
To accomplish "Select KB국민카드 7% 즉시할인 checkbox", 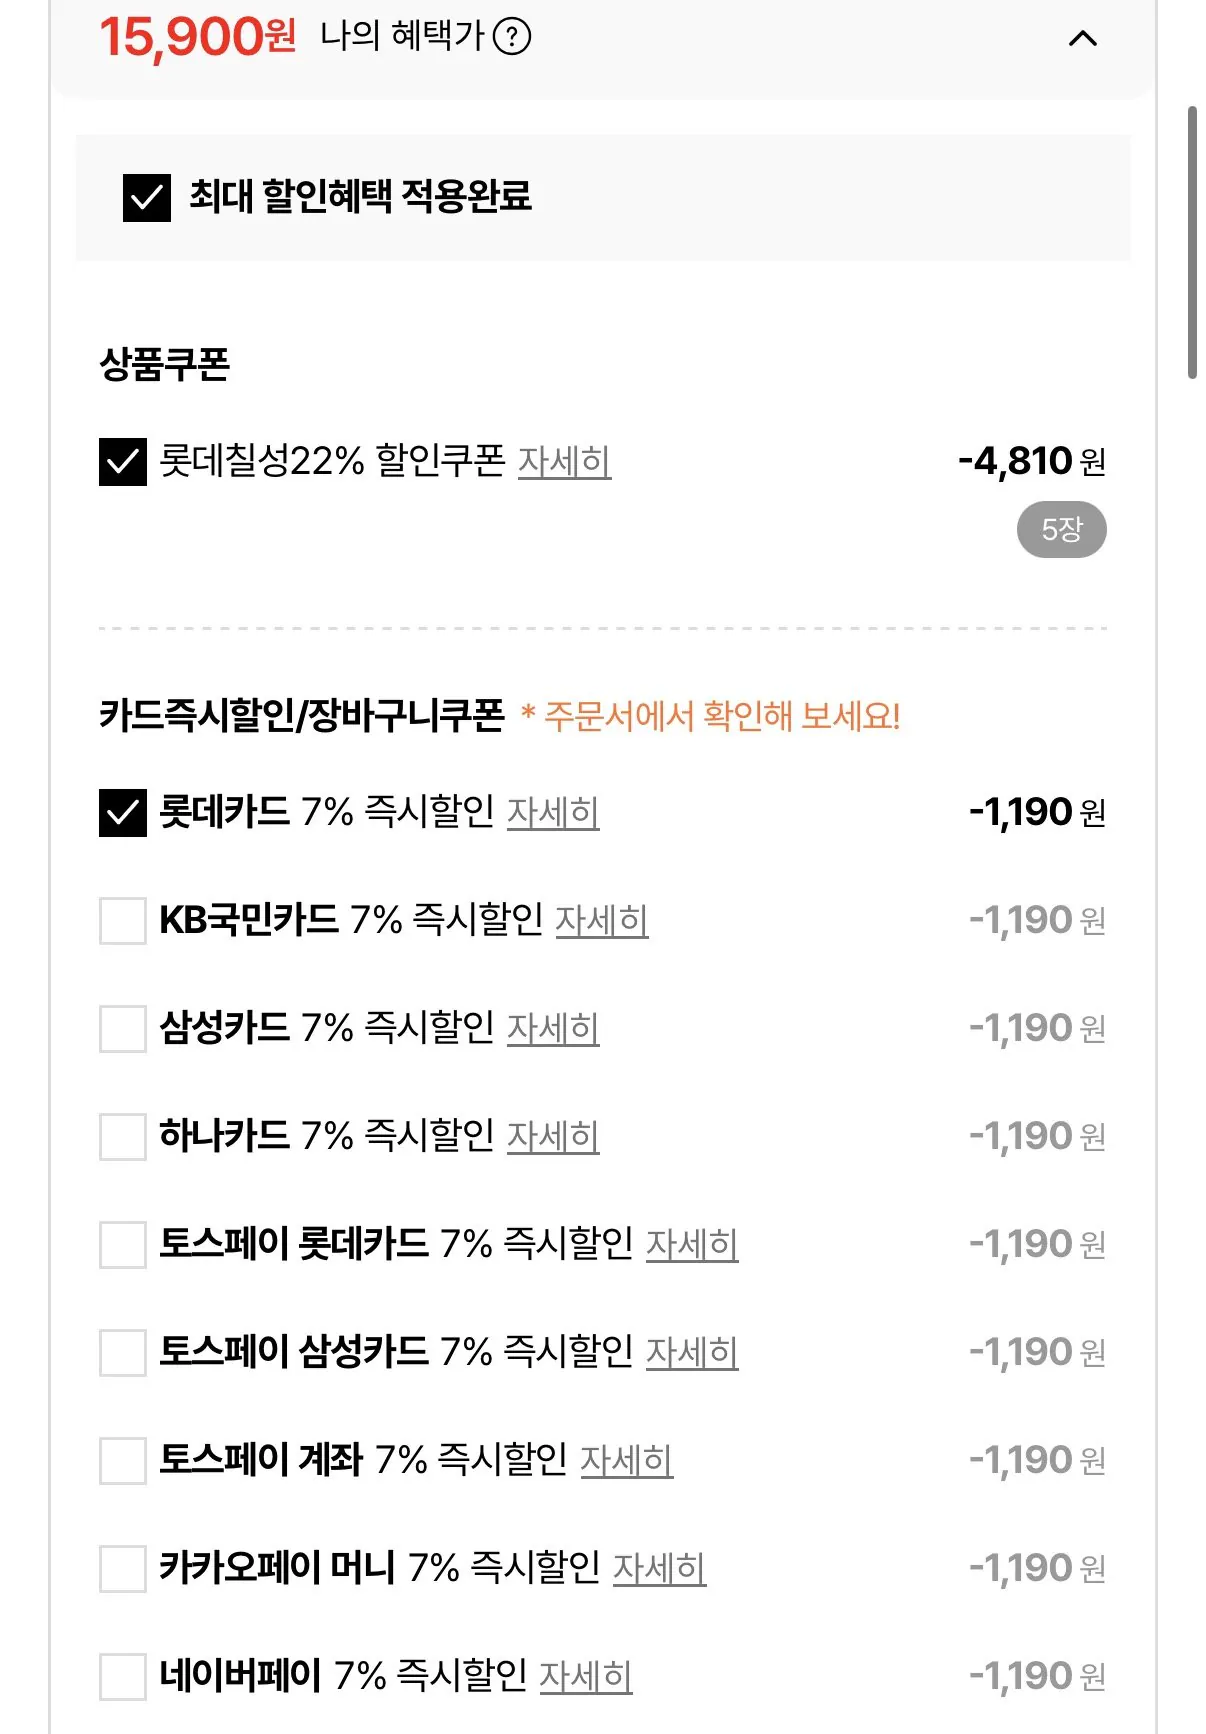I will tap(123, 921).
